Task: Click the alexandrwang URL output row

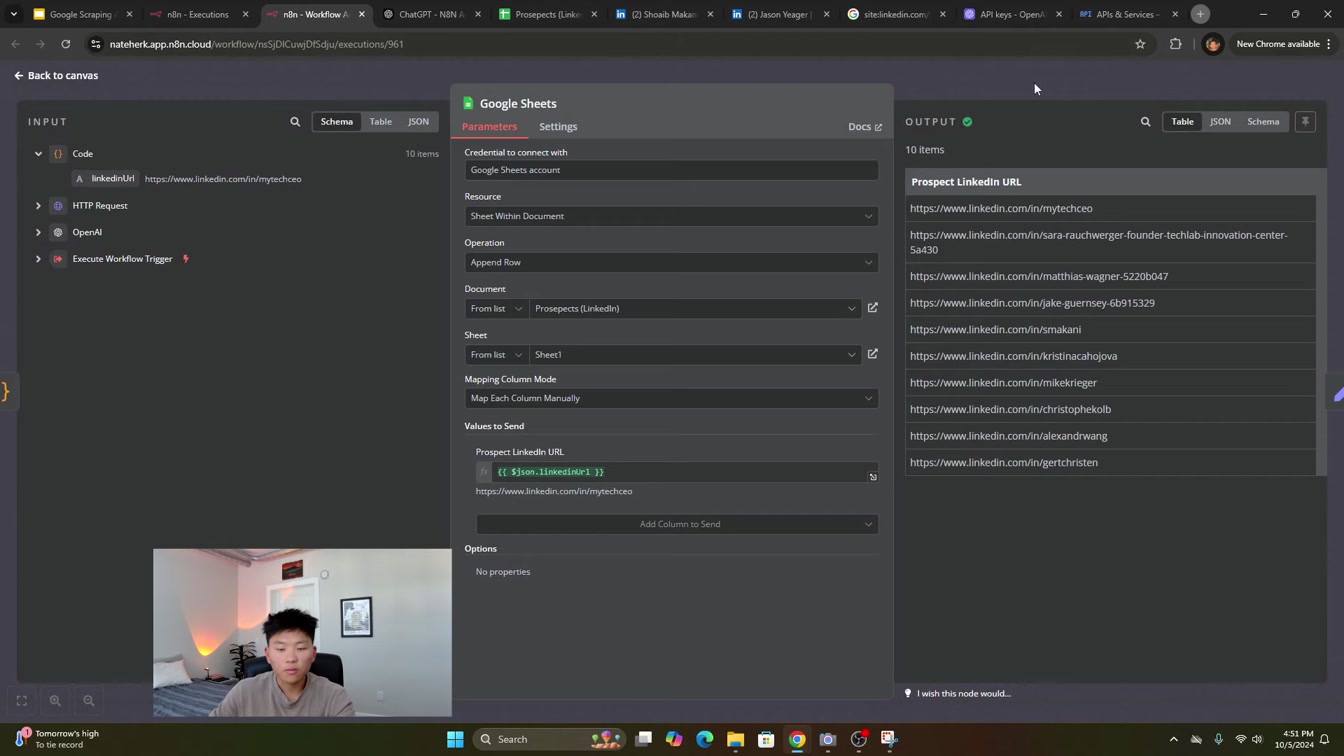Action: (x=1110, y=436)
